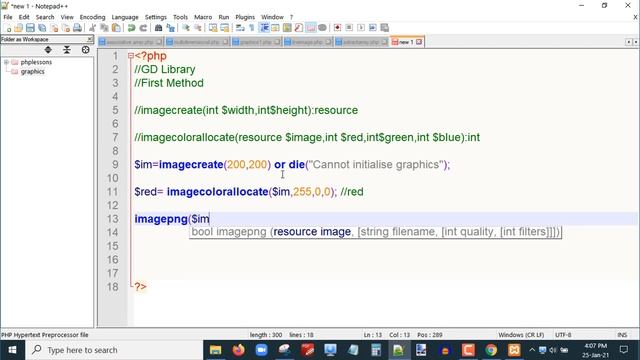Unfold all folders in workspace panel
Image resolution: width=640 pixels, height=360 pixels.
pos(48,50)
